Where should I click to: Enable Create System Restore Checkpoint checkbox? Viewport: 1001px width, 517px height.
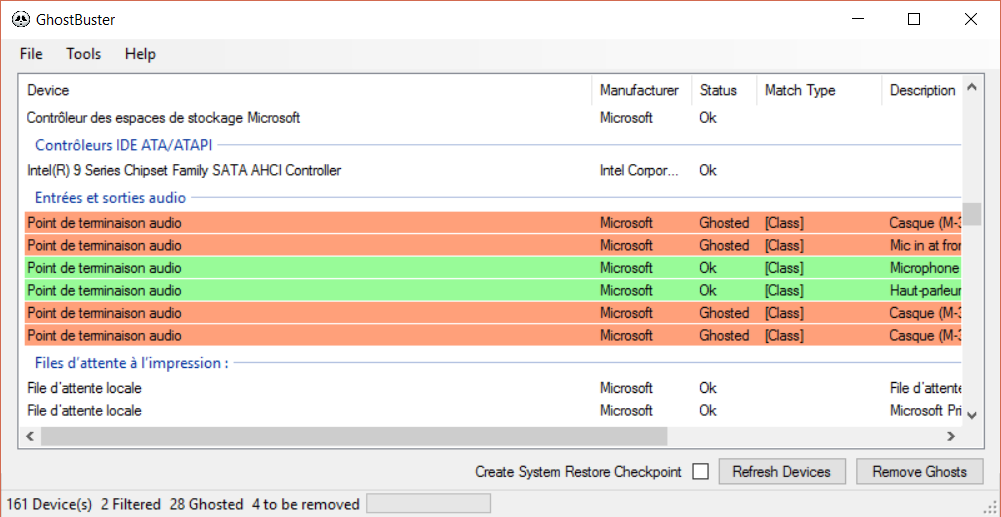pos(701,472)
